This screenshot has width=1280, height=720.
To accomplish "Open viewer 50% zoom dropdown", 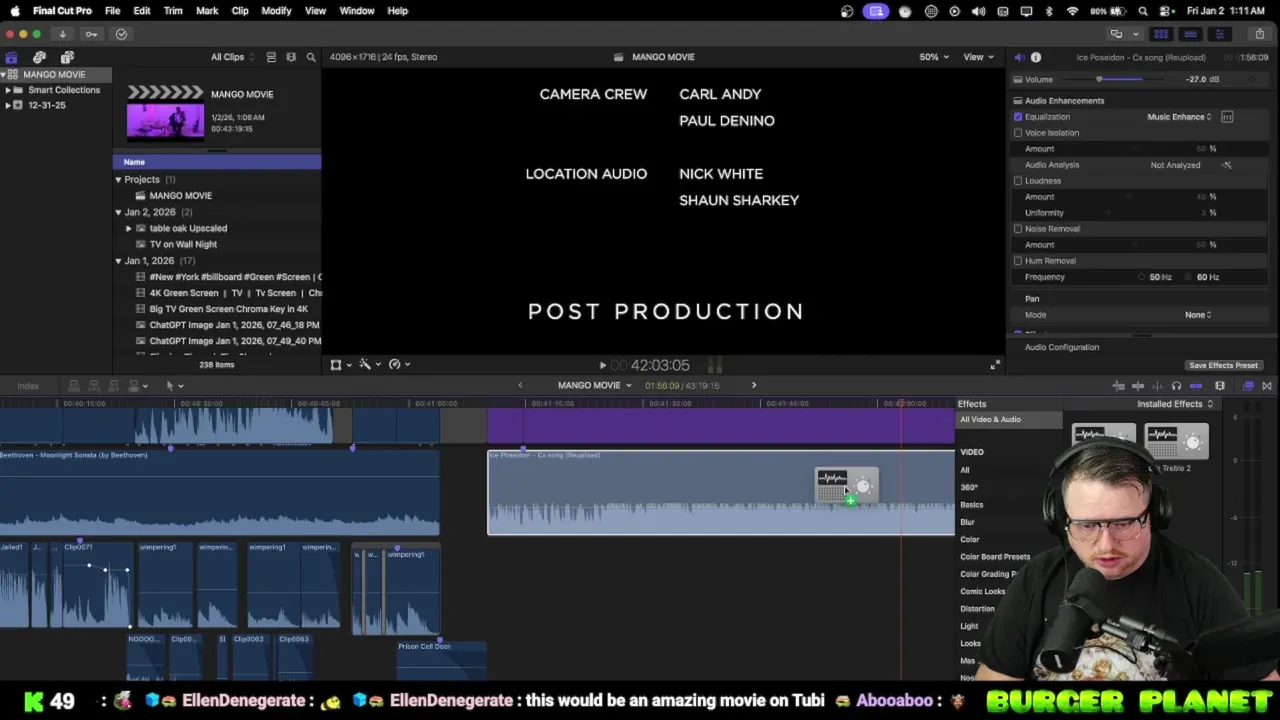I will (934, 57).
